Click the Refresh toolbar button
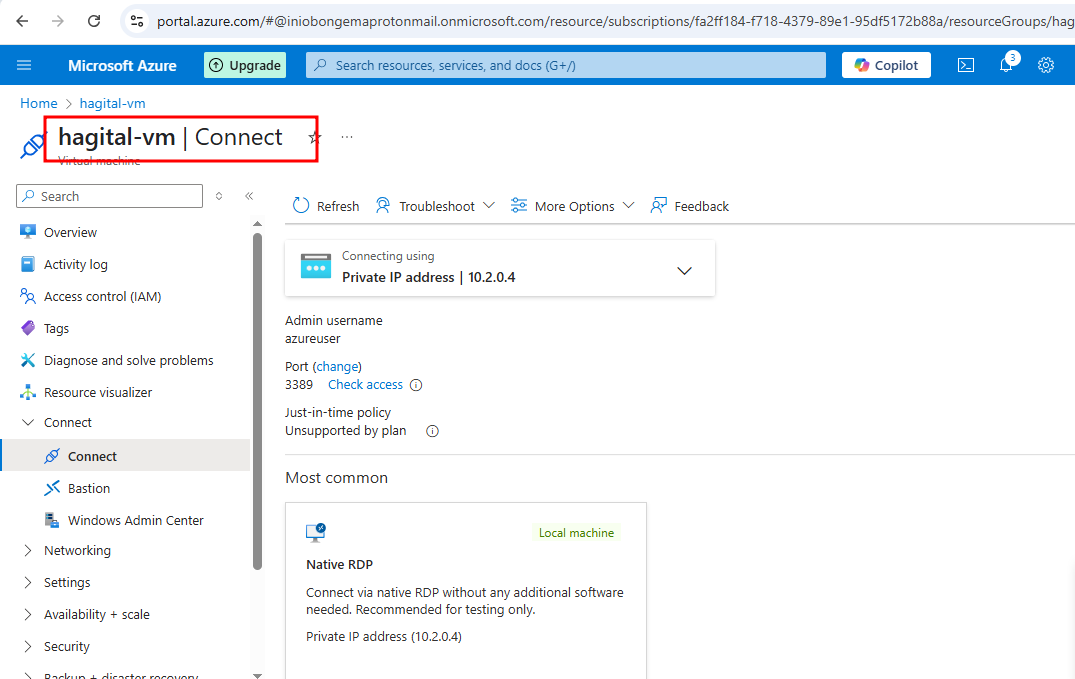 pyautogui.click(x=326, y=206)
